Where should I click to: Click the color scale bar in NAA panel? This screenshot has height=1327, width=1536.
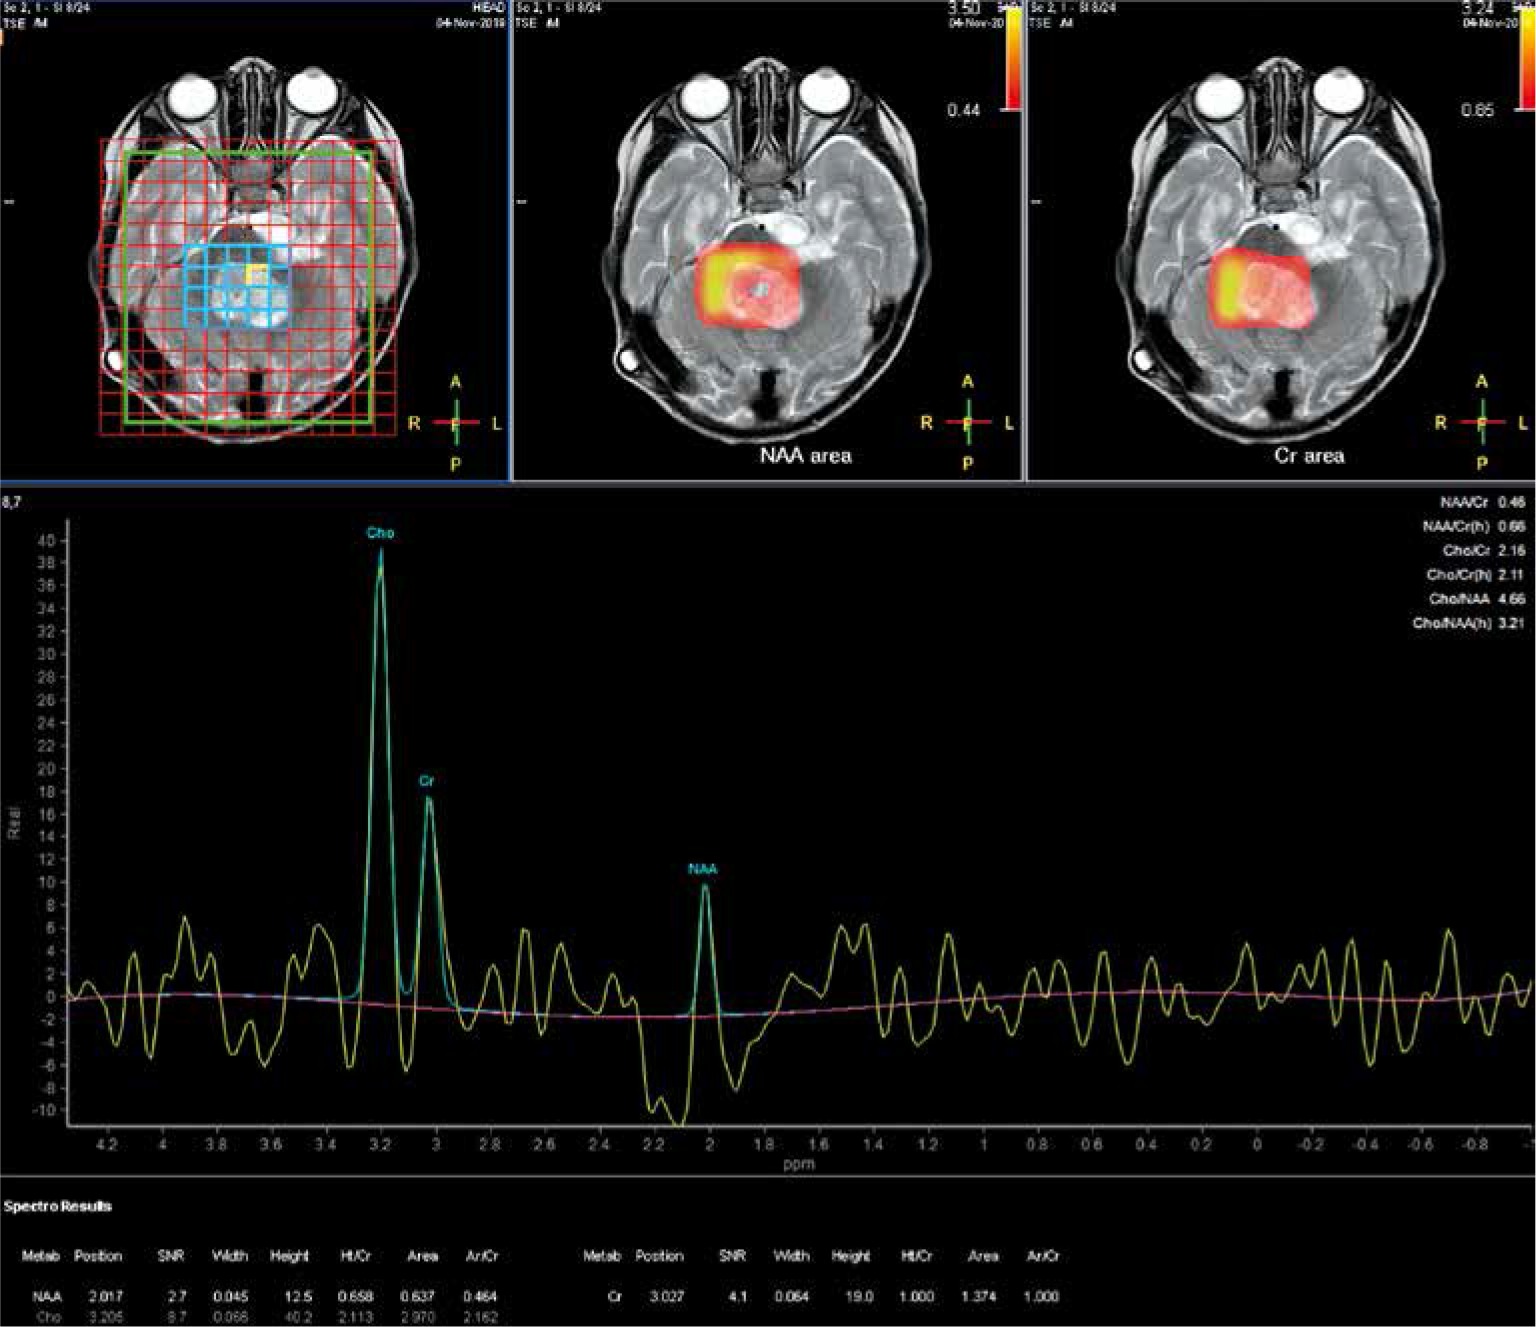click(x=1012, y=58)
